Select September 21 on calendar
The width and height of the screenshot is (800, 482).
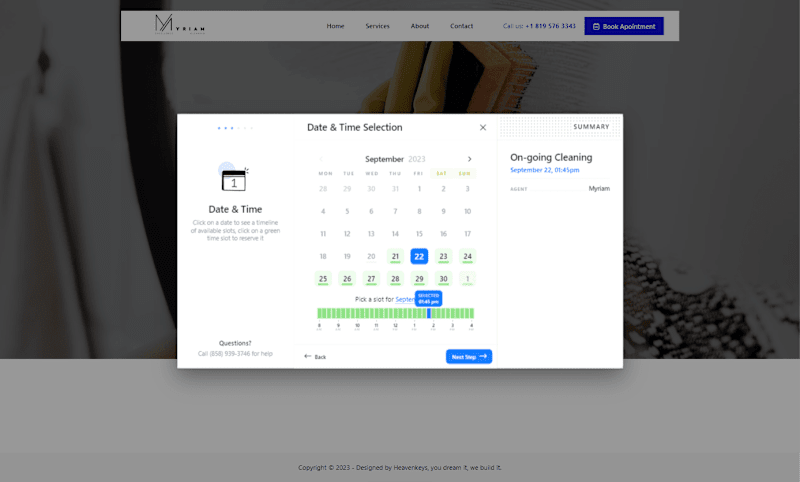click(395, 256)
